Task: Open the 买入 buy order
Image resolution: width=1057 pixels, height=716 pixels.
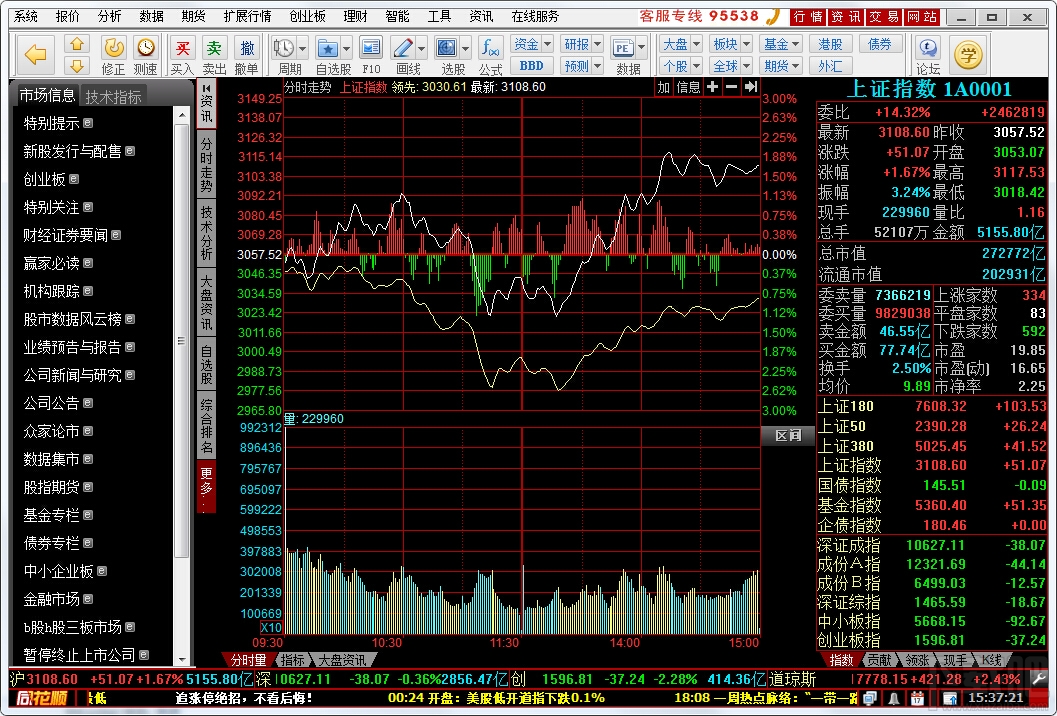Action: point(182,55)
